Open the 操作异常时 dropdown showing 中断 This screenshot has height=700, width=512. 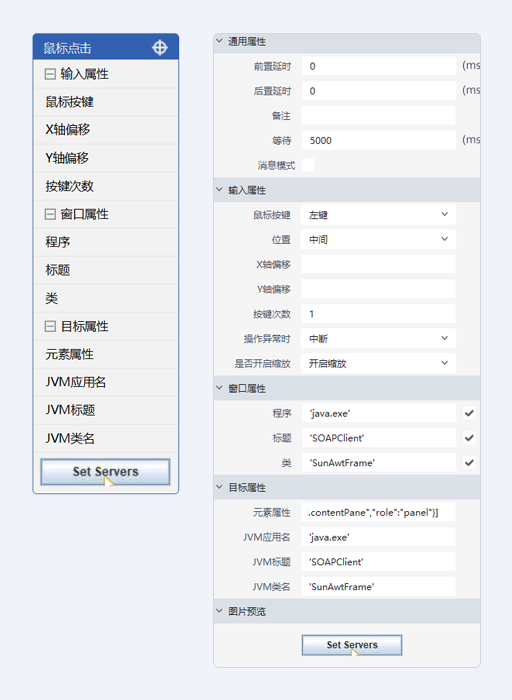[x=379, y=338]
